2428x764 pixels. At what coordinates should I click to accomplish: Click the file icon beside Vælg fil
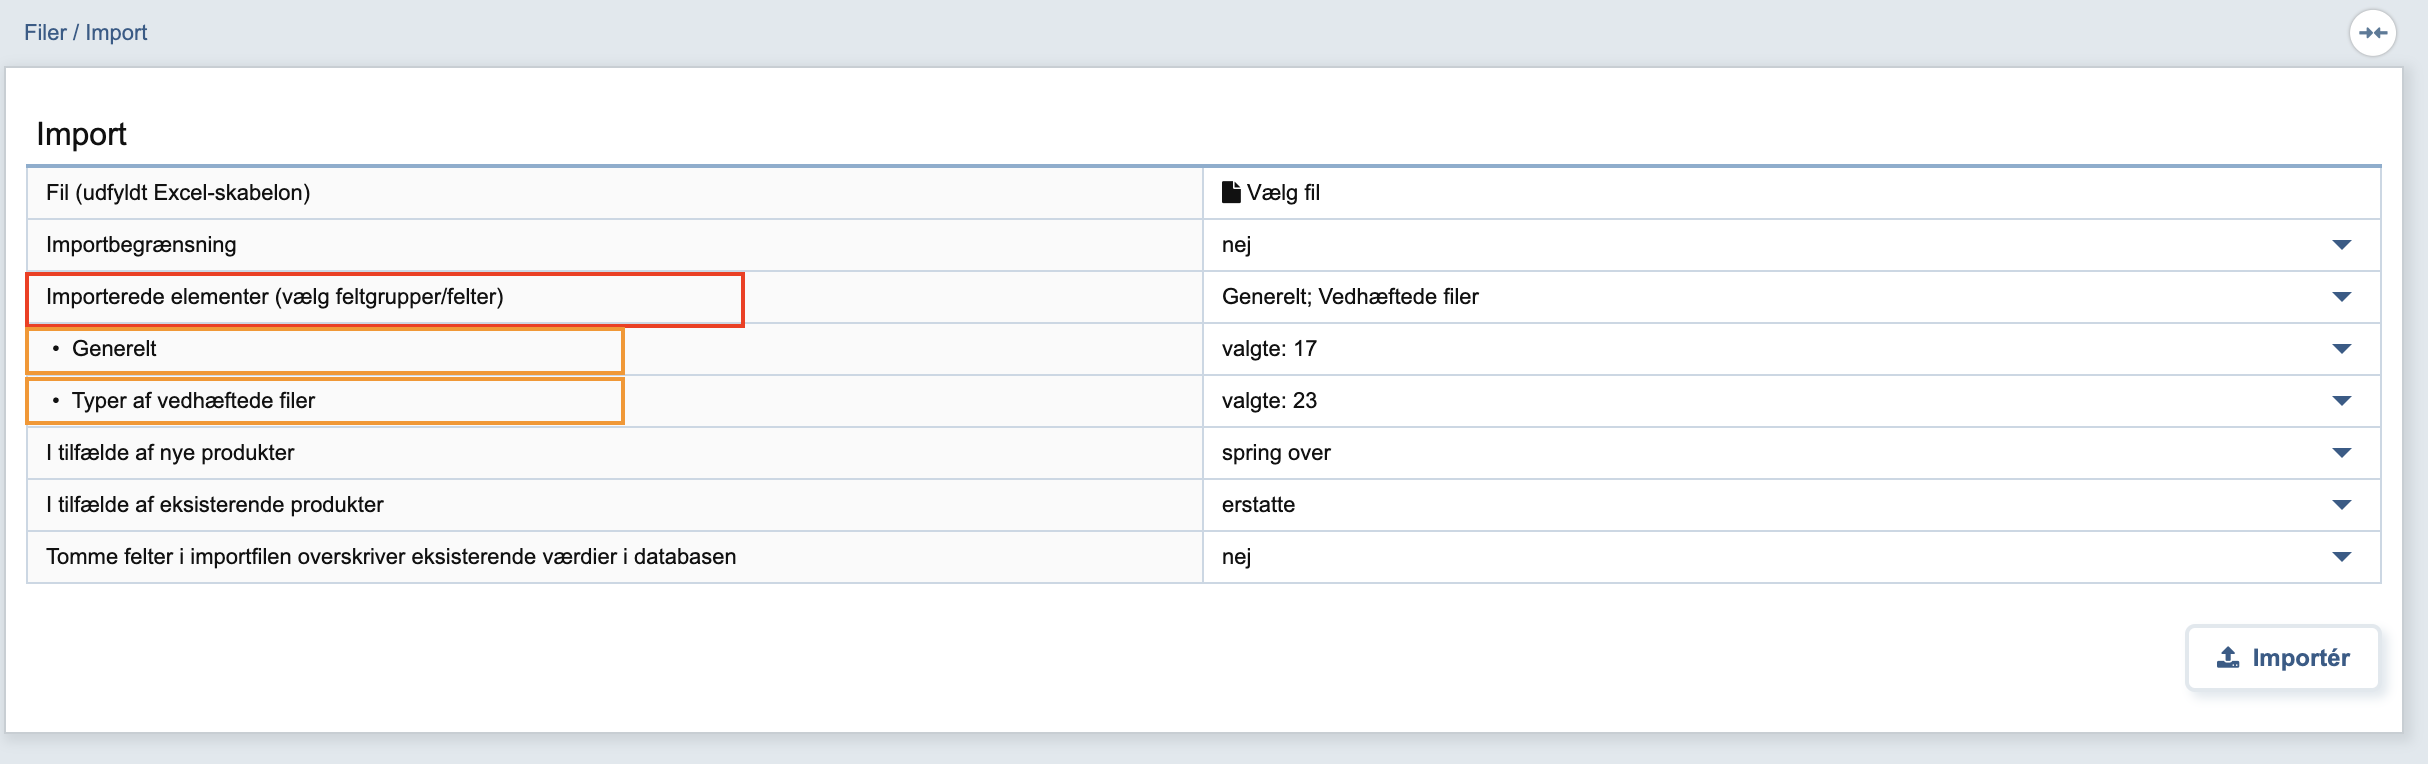(x=1231, y=192)
